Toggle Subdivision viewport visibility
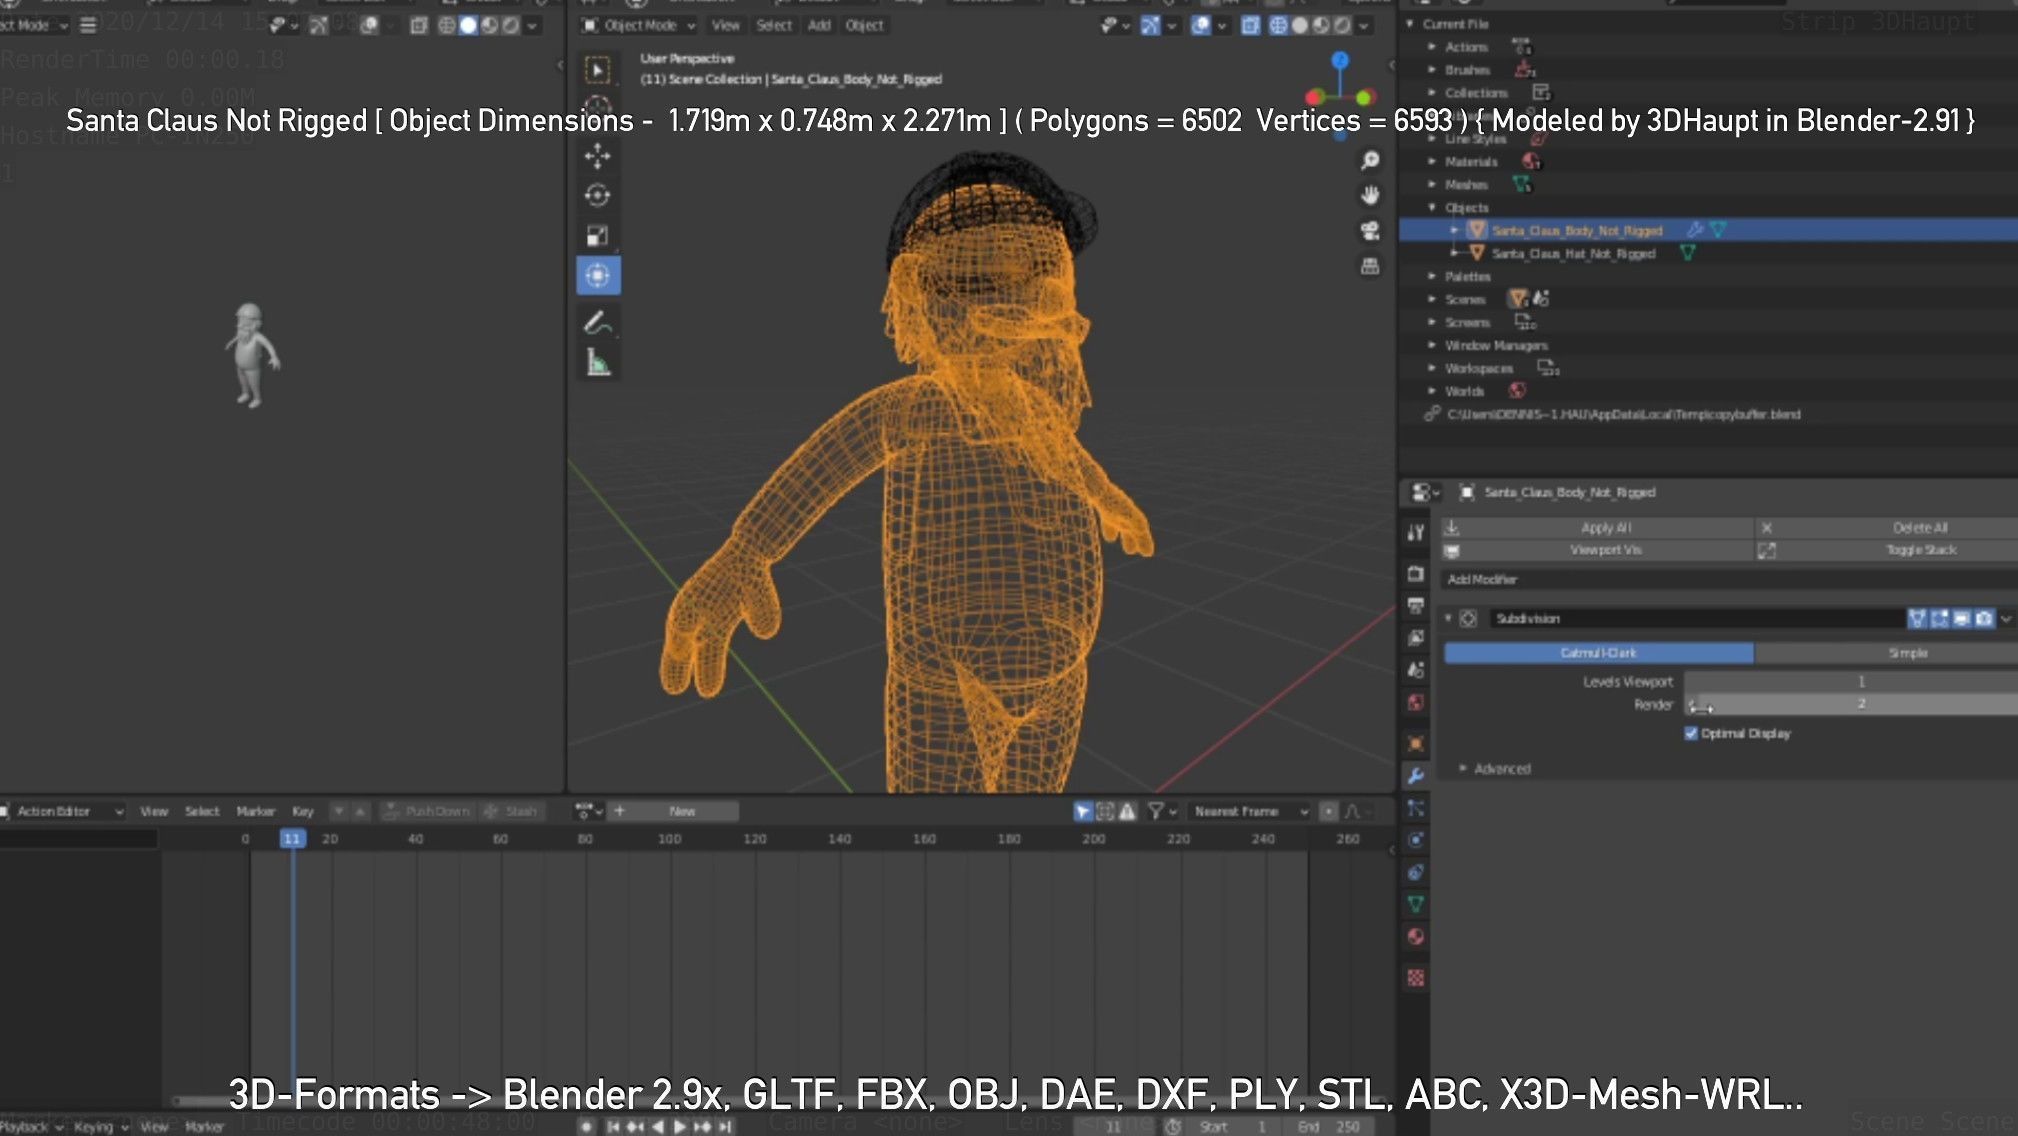Screen dimensions: 2018x1136 (1961, 619)
